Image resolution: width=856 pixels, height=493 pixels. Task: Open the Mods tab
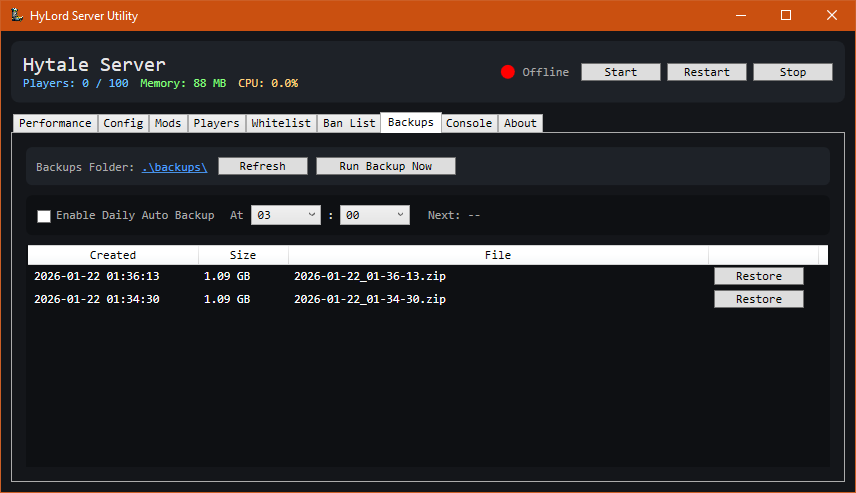click(x=168, y=123)
